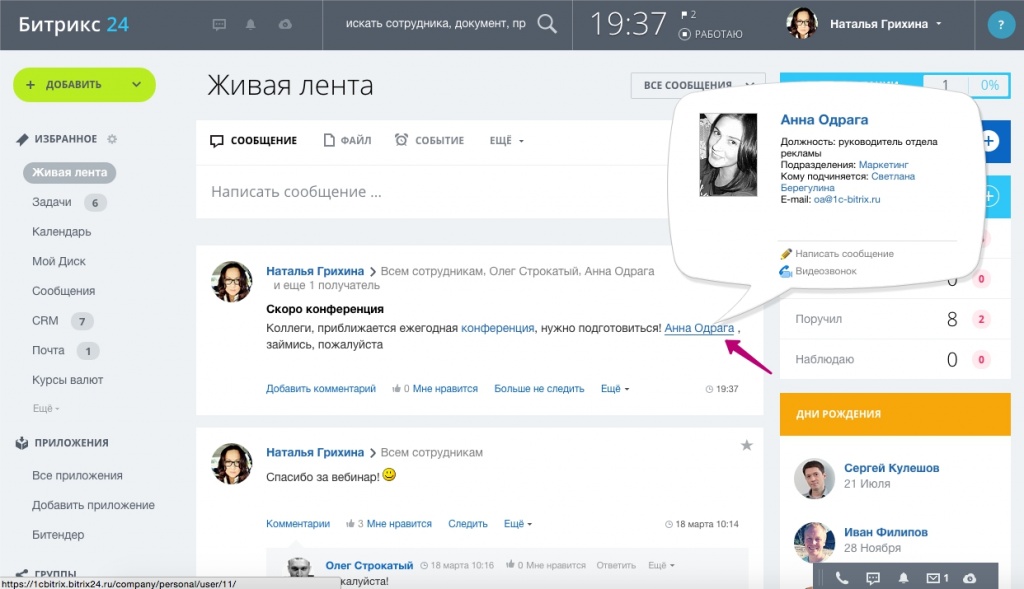This screenshot has width=1024, height=589.
Task: Open Комментарии on webinar post
Action: coord(298,524)
